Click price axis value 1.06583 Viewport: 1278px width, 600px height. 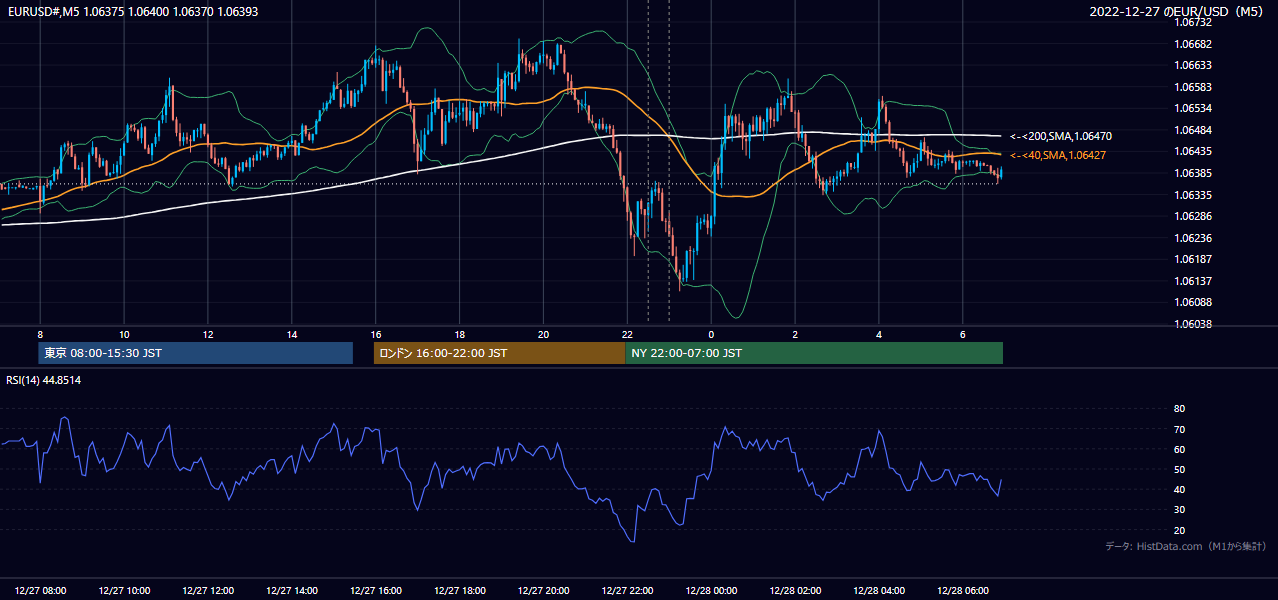tap(1193, 87)
